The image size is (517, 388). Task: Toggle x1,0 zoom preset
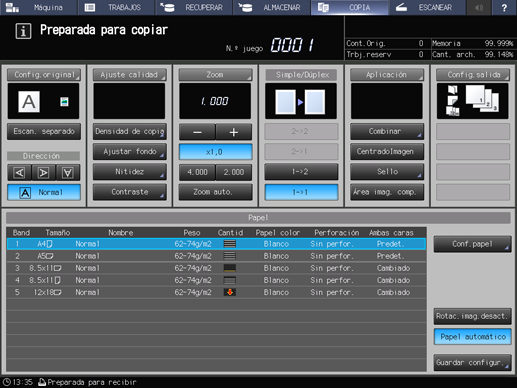(215, 152)
